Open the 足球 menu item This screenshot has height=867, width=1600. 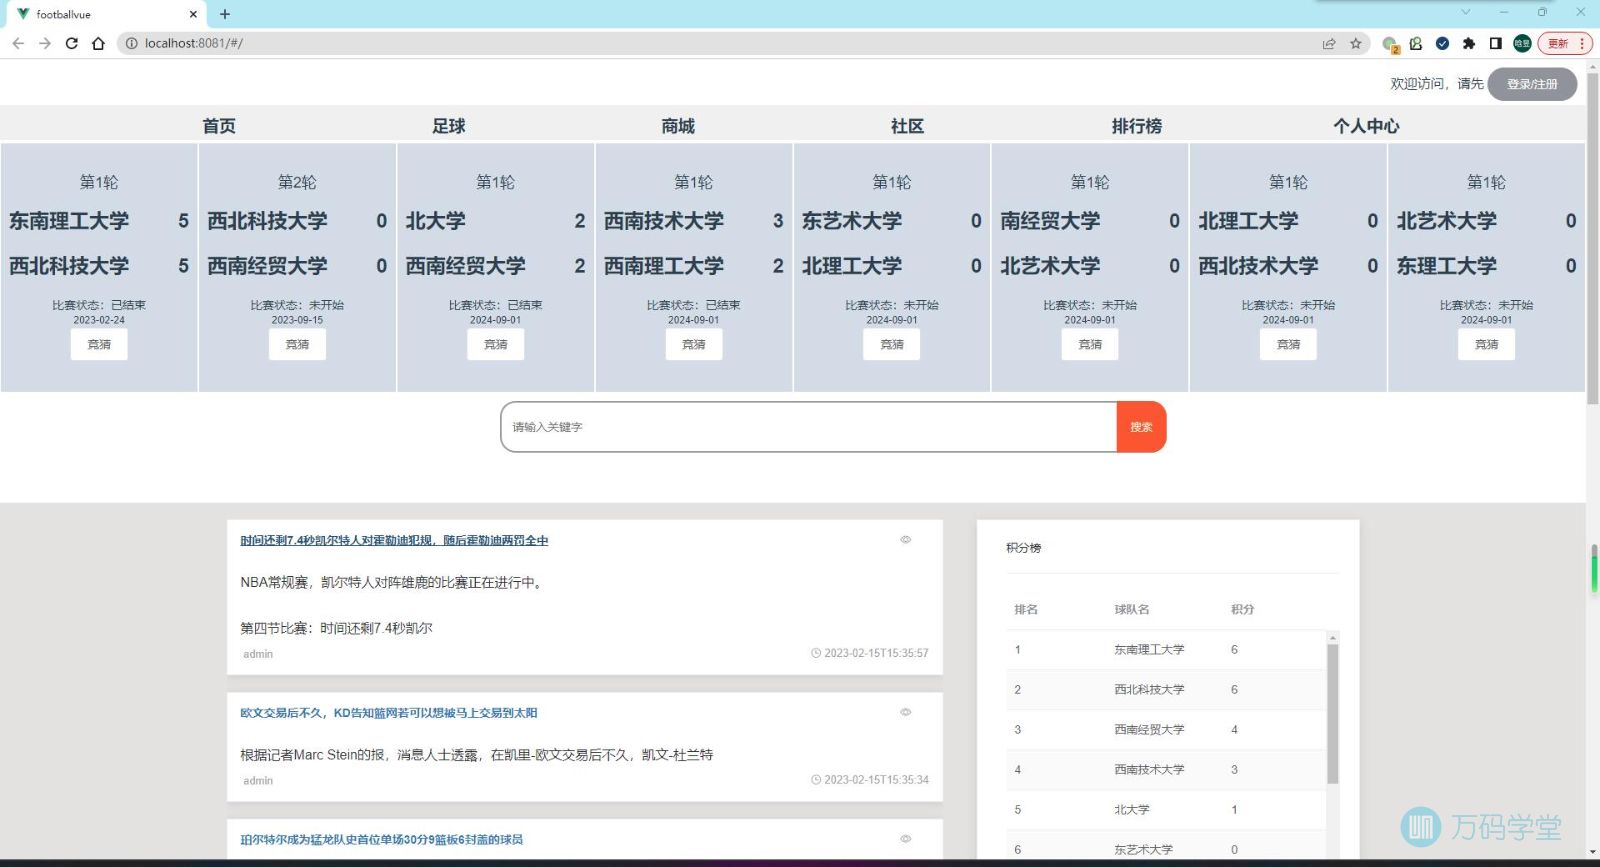pyautogui.click(x=449, y=126)
